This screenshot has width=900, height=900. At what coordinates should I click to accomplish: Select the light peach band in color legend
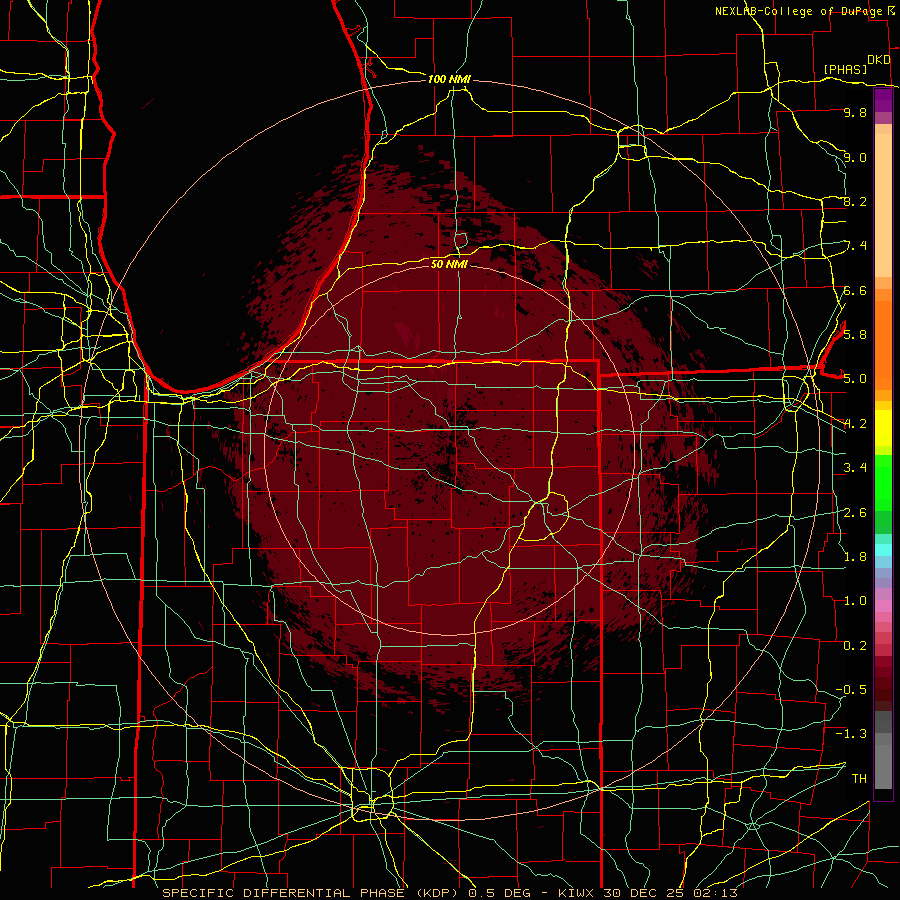point(883,207)
